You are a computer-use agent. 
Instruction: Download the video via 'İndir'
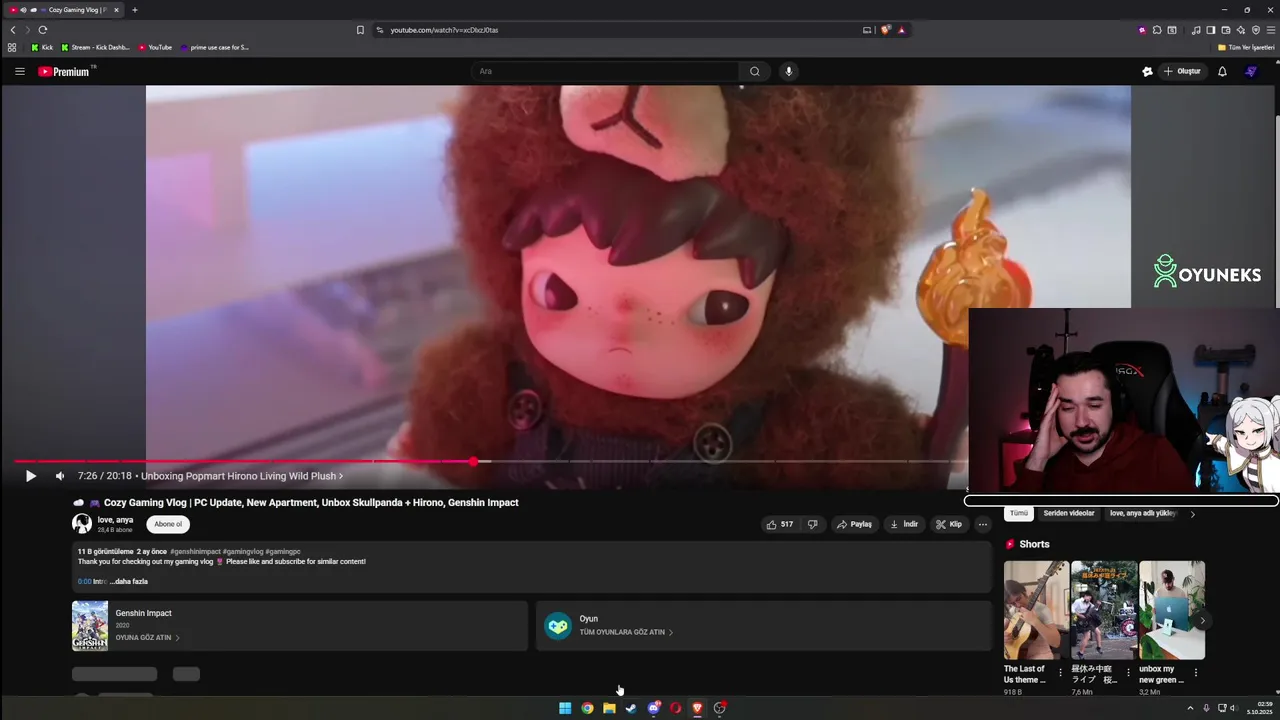tap(904, 524)
